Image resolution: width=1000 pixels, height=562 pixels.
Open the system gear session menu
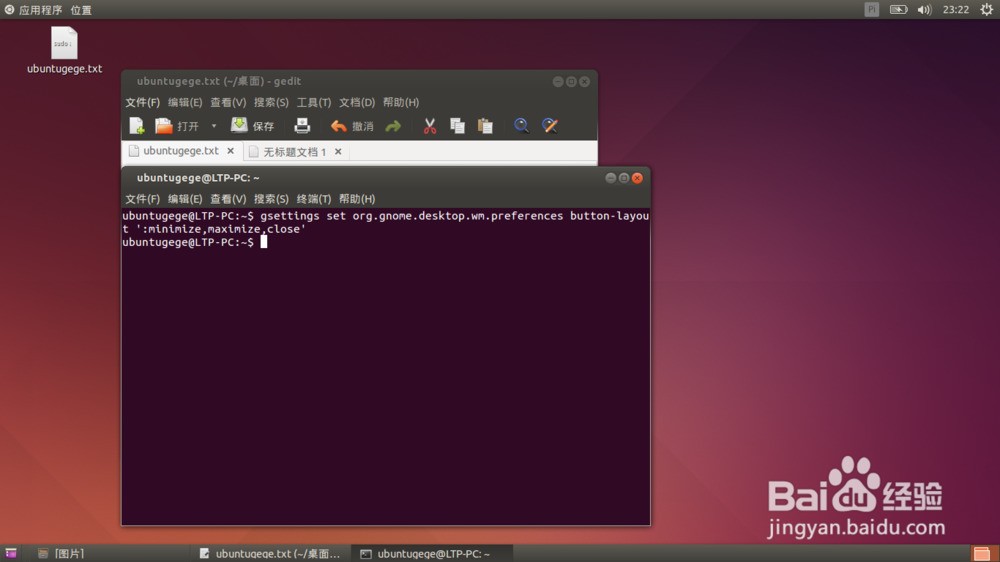tap(986, 9)
